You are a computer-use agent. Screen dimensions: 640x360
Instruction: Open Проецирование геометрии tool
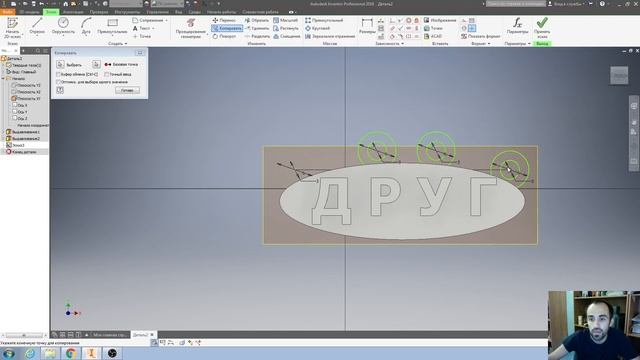(191, 28)
